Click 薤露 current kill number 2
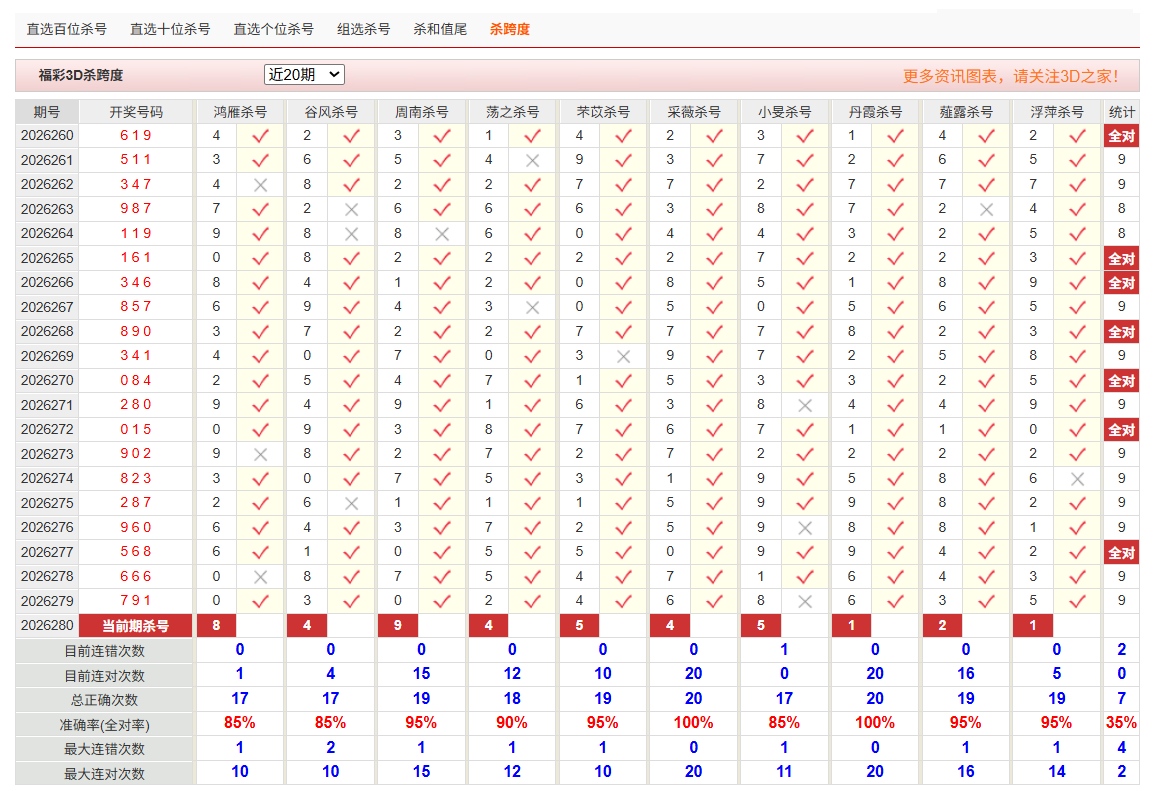This screenshot has width=1153, height=791. 943,626
